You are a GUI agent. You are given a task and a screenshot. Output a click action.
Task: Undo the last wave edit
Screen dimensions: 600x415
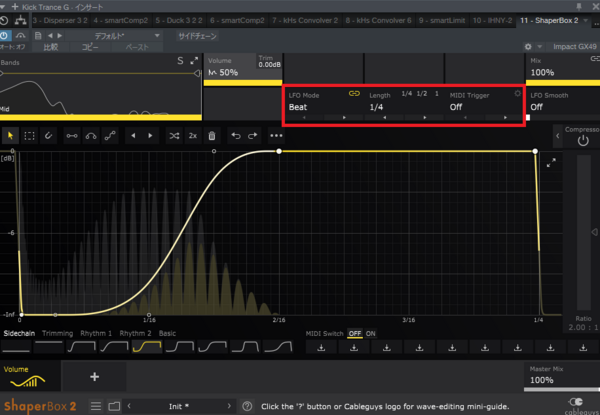pos(236,135)
